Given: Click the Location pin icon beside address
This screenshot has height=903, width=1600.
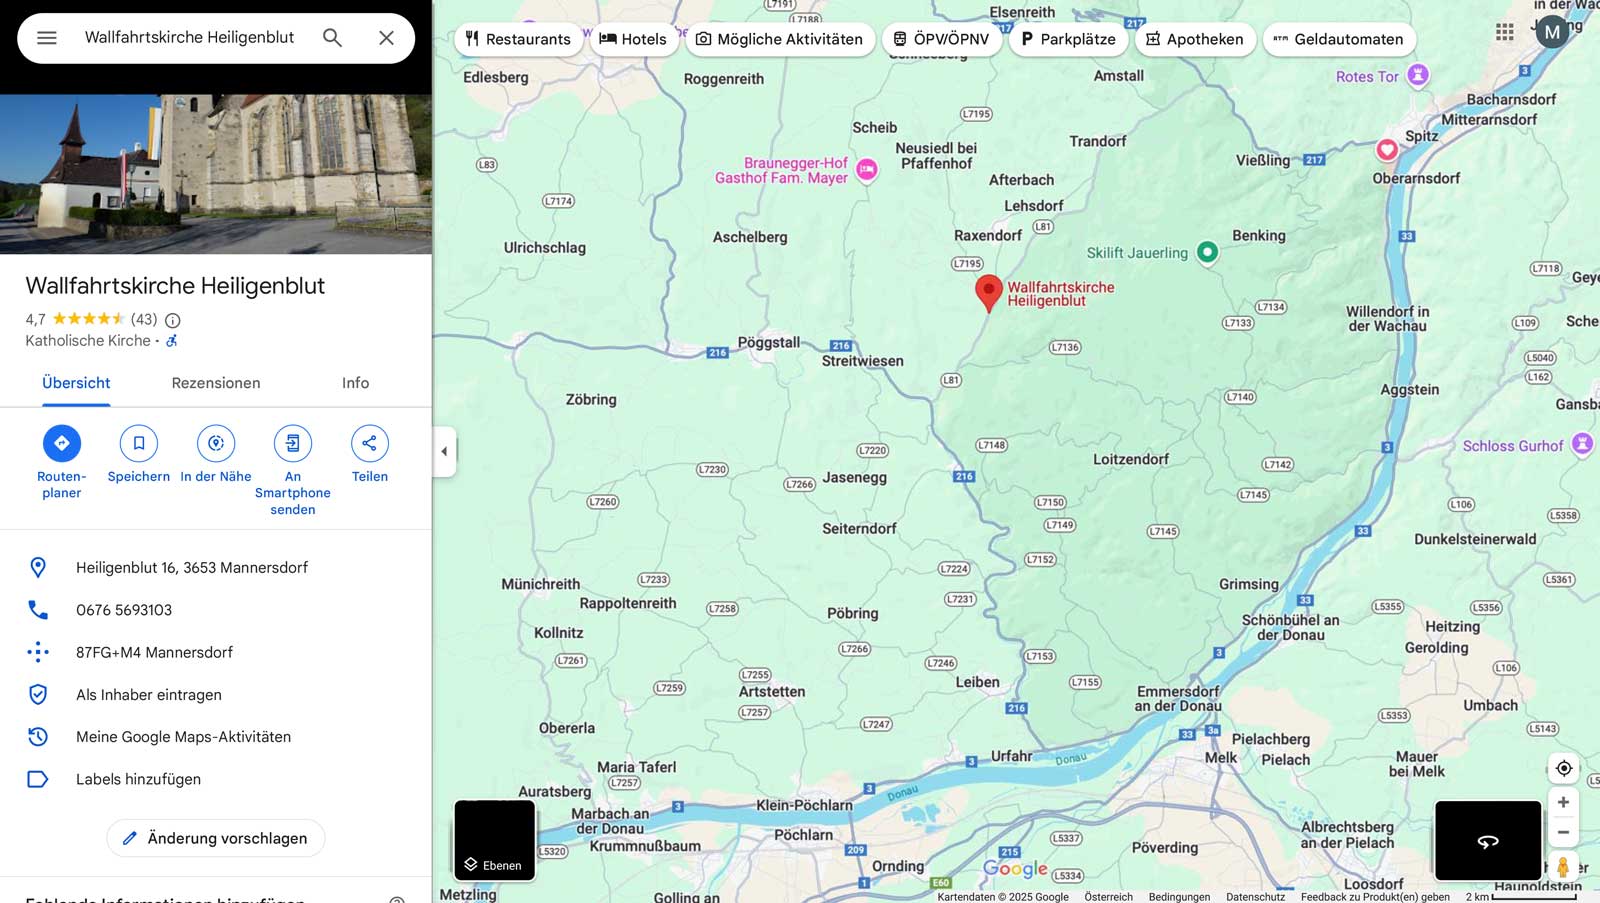Looking at the screenshot, I should 38,567.
